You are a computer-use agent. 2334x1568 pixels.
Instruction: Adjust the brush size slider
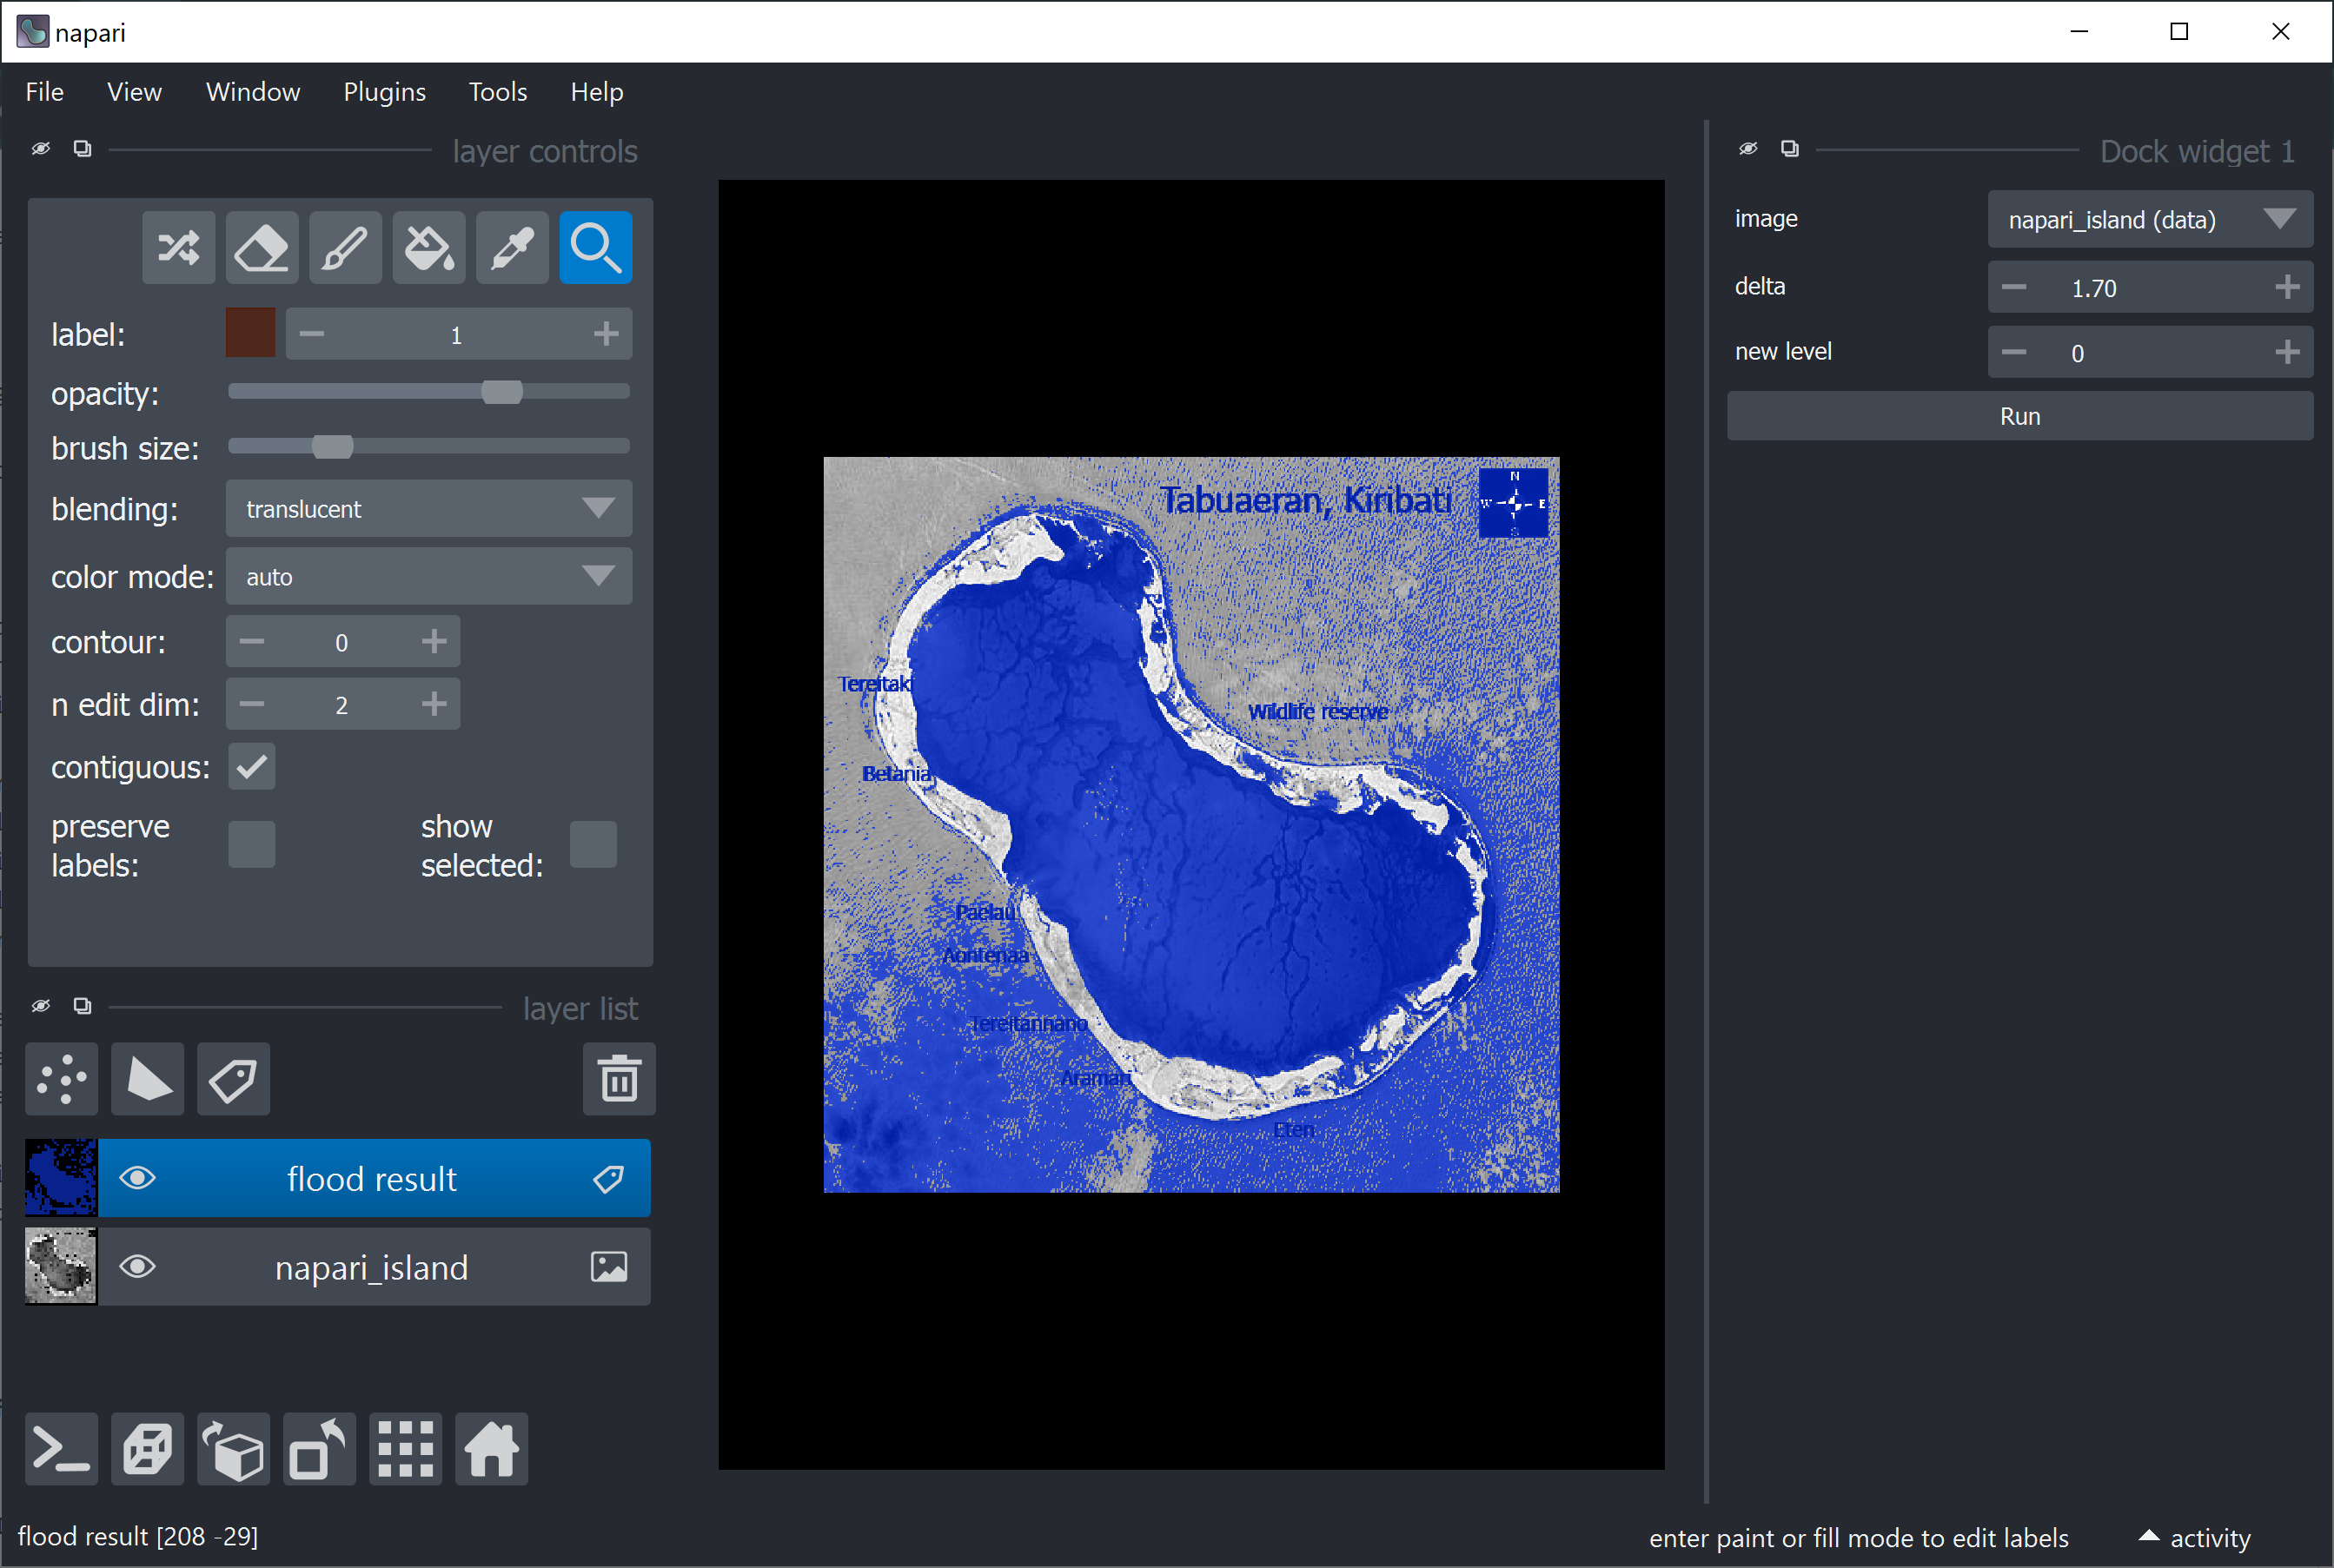[x=429, y=446]
